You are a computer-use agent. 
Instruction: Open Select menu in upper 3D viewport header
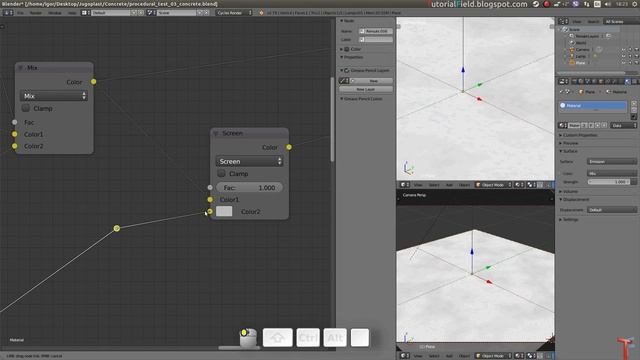434,185
